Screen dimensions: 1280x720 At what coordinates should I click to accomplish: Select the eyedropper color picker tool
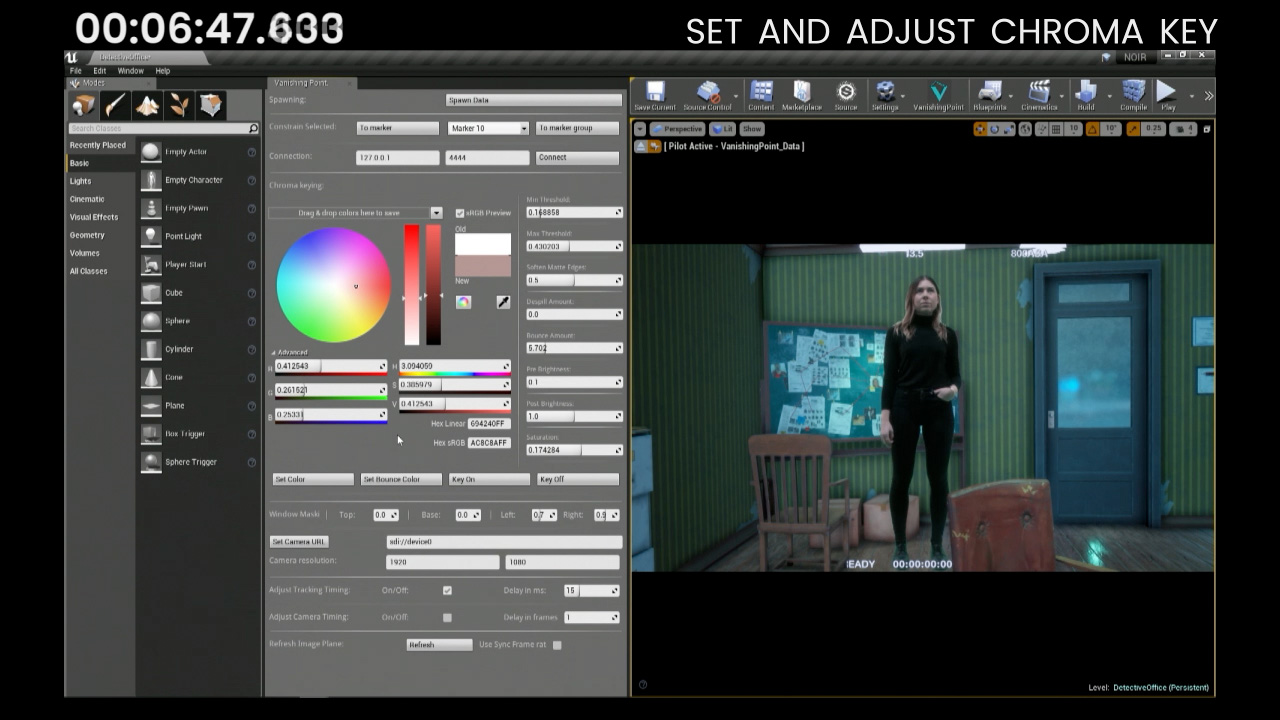tap(503, 302)
